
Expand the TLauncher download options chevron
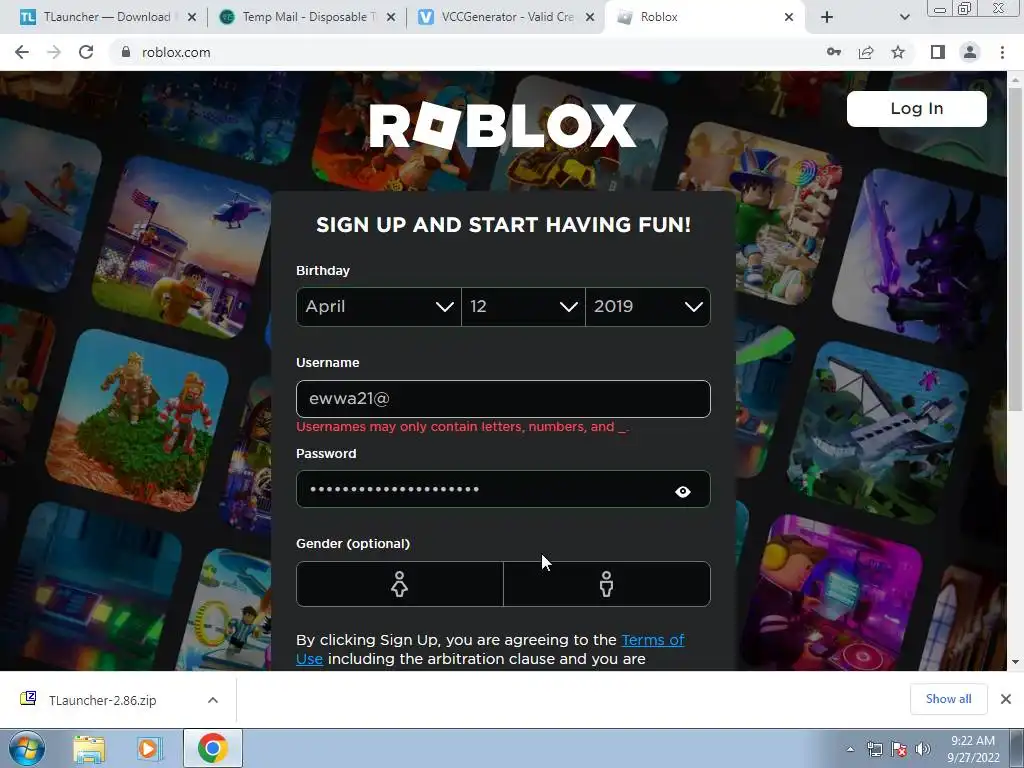(213, 700)
